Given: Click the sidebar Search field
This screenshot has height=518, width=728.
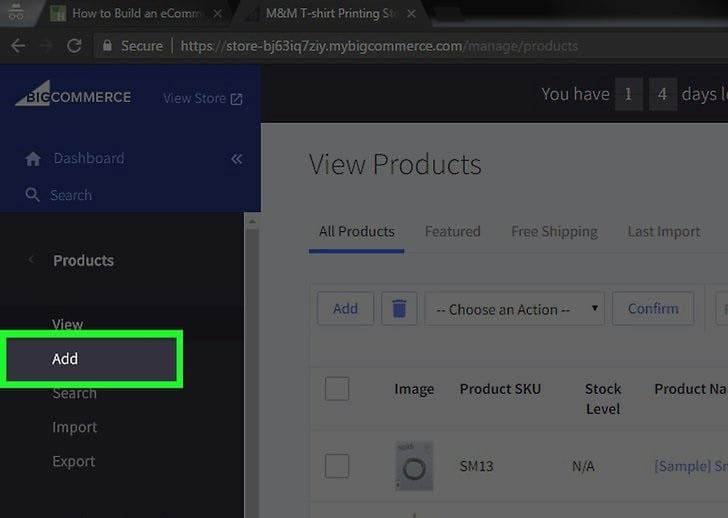Looking at the screenshot, I should click(x=71, y=195).
